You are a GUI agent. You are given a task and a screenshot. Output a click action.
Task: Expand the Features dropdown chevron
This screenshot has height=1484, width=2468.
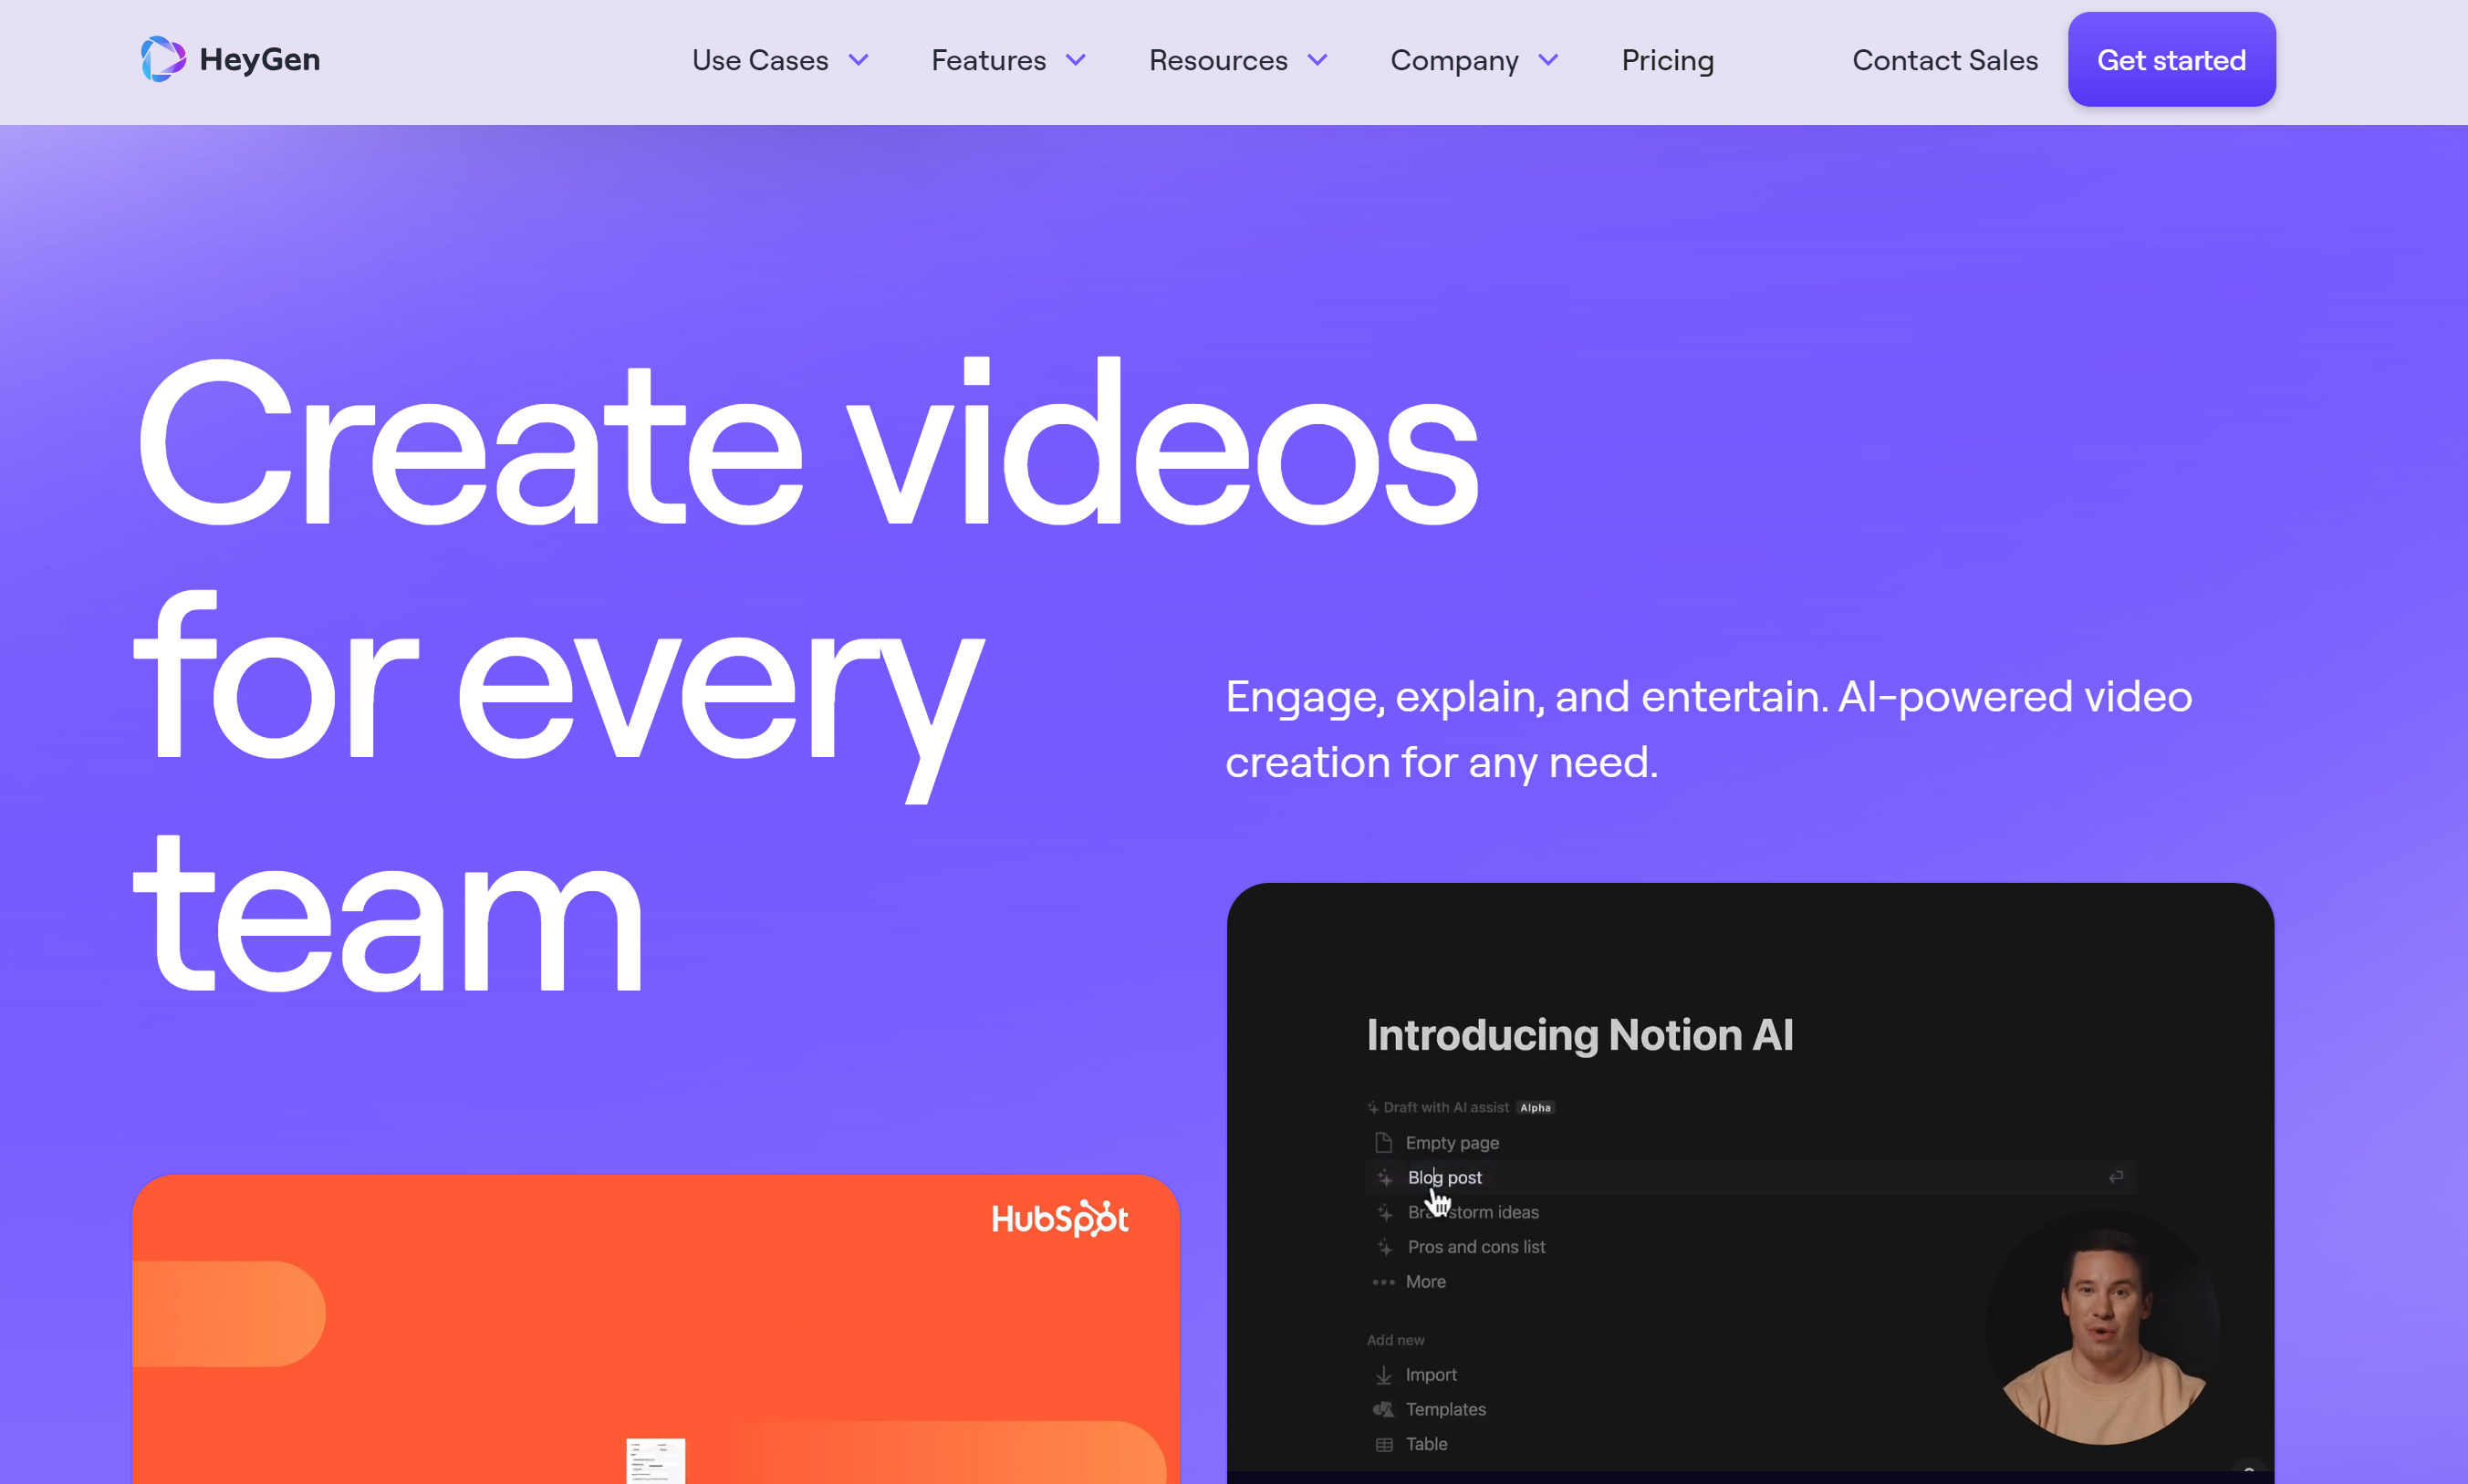click(1076, 60)
